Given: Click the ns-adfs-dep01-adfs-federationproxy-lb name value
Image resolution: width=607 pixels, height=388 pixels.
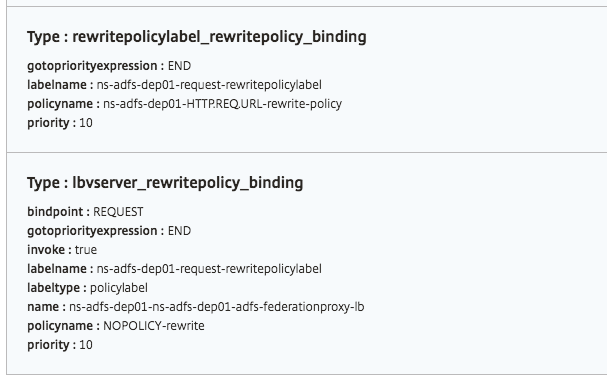Looking at the screenshot, I should pyautogui.click(x=217, y=307).
